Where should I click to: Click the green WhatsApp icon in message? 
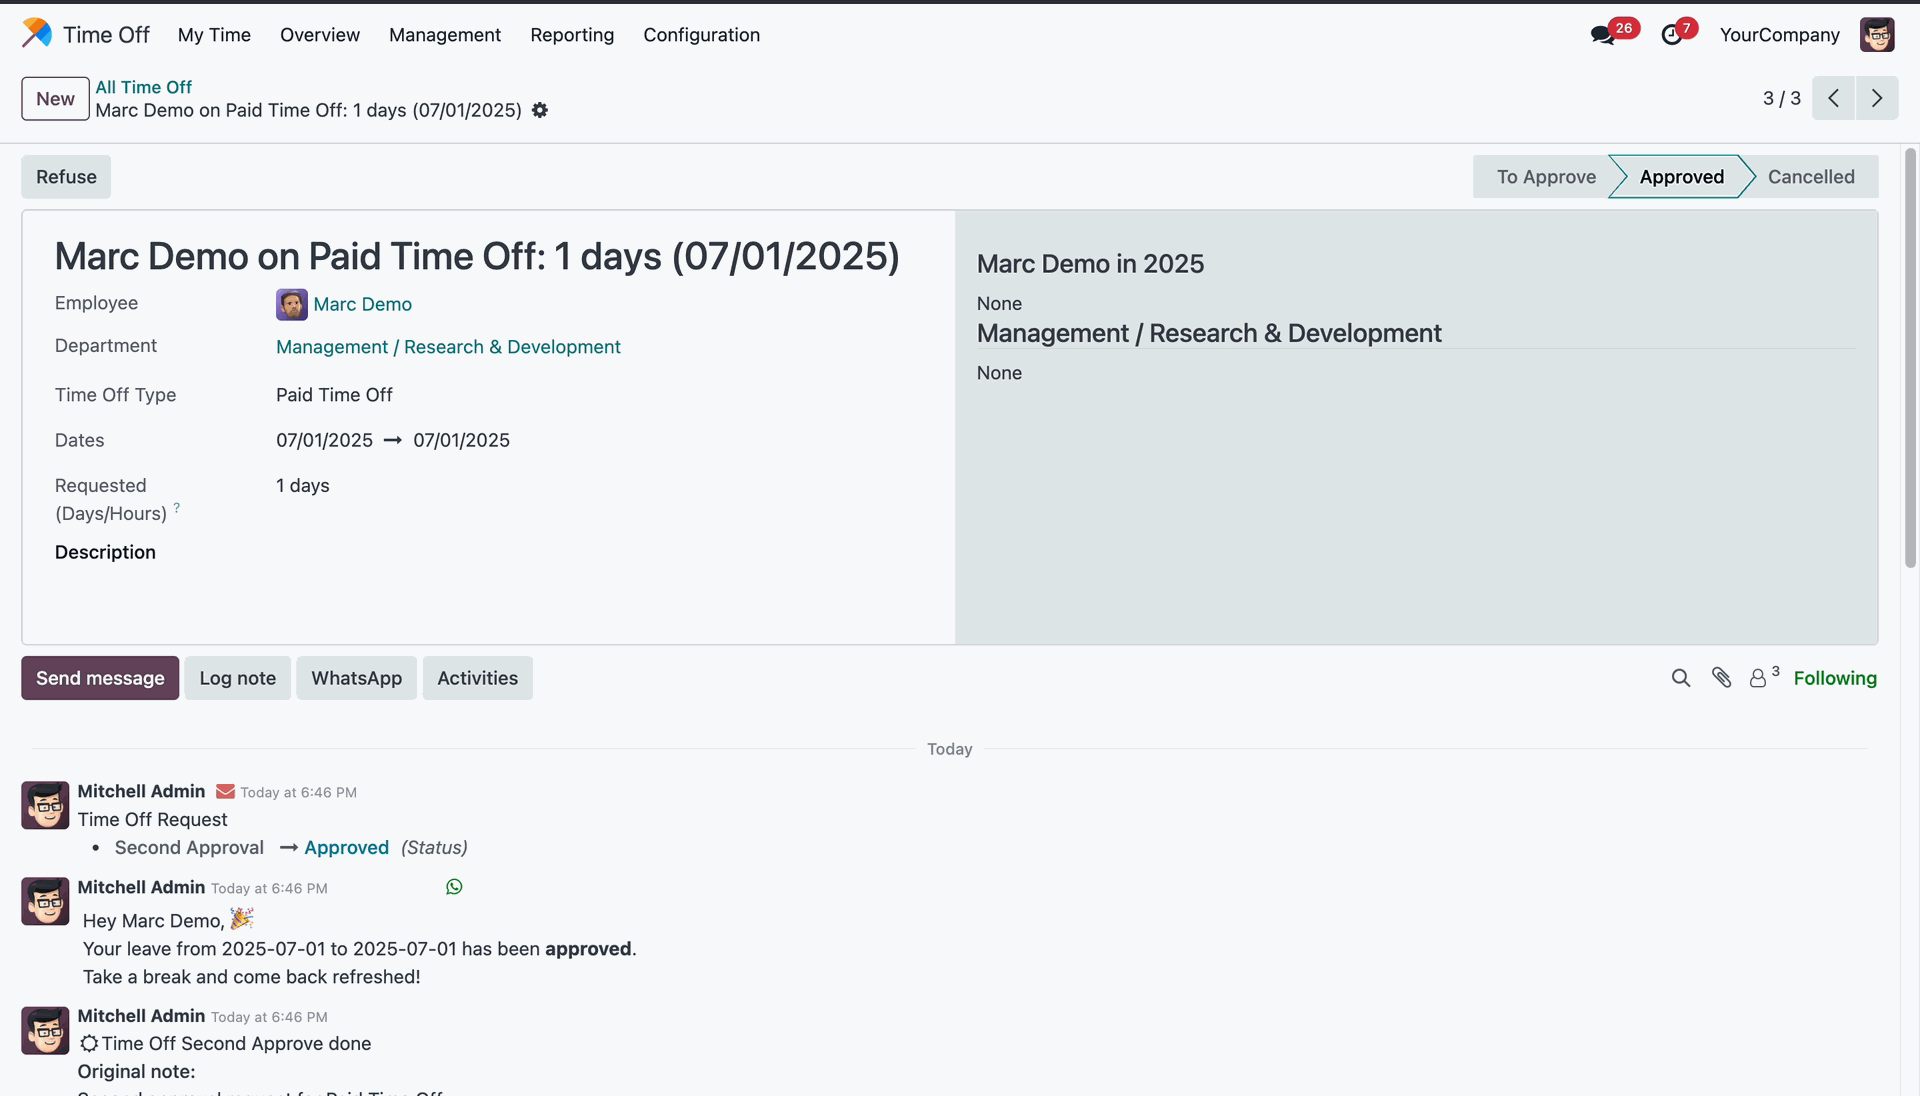coord(454,887)
